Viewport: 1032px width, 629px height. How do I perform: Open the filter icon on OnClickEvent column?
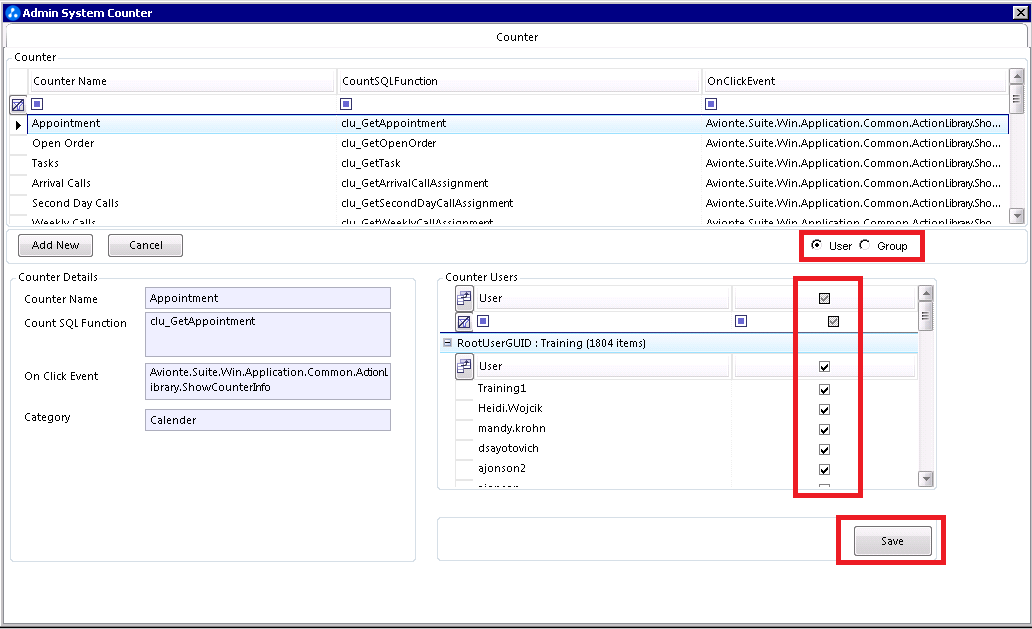[711, 104]
